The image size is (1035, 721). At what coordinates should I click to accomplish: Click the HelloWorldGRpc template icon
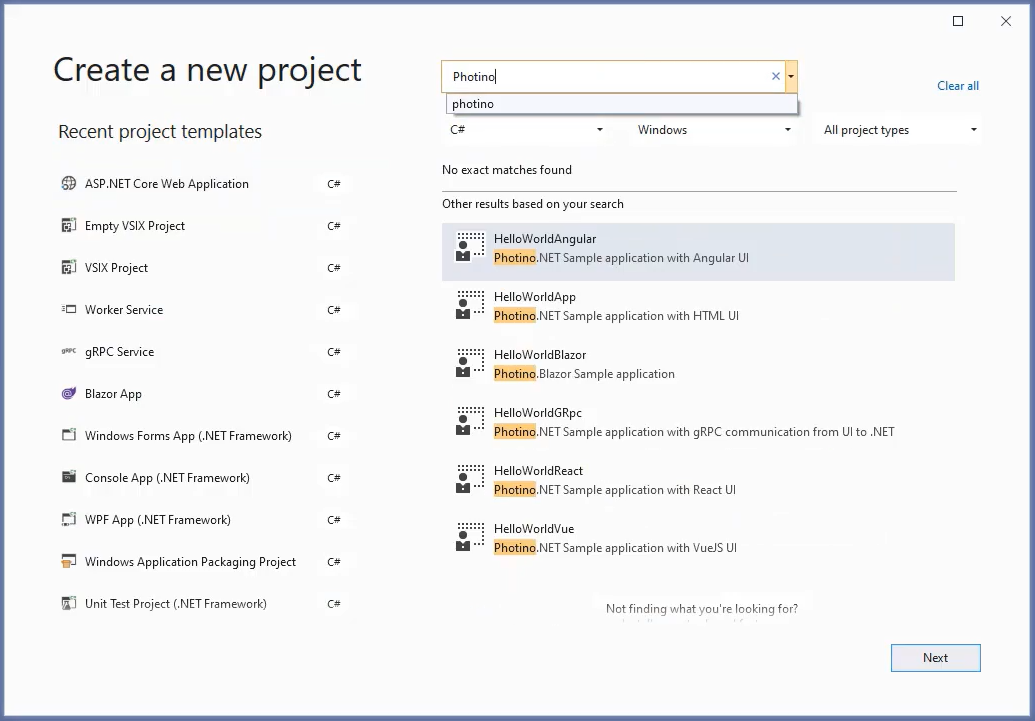(470, 421)
